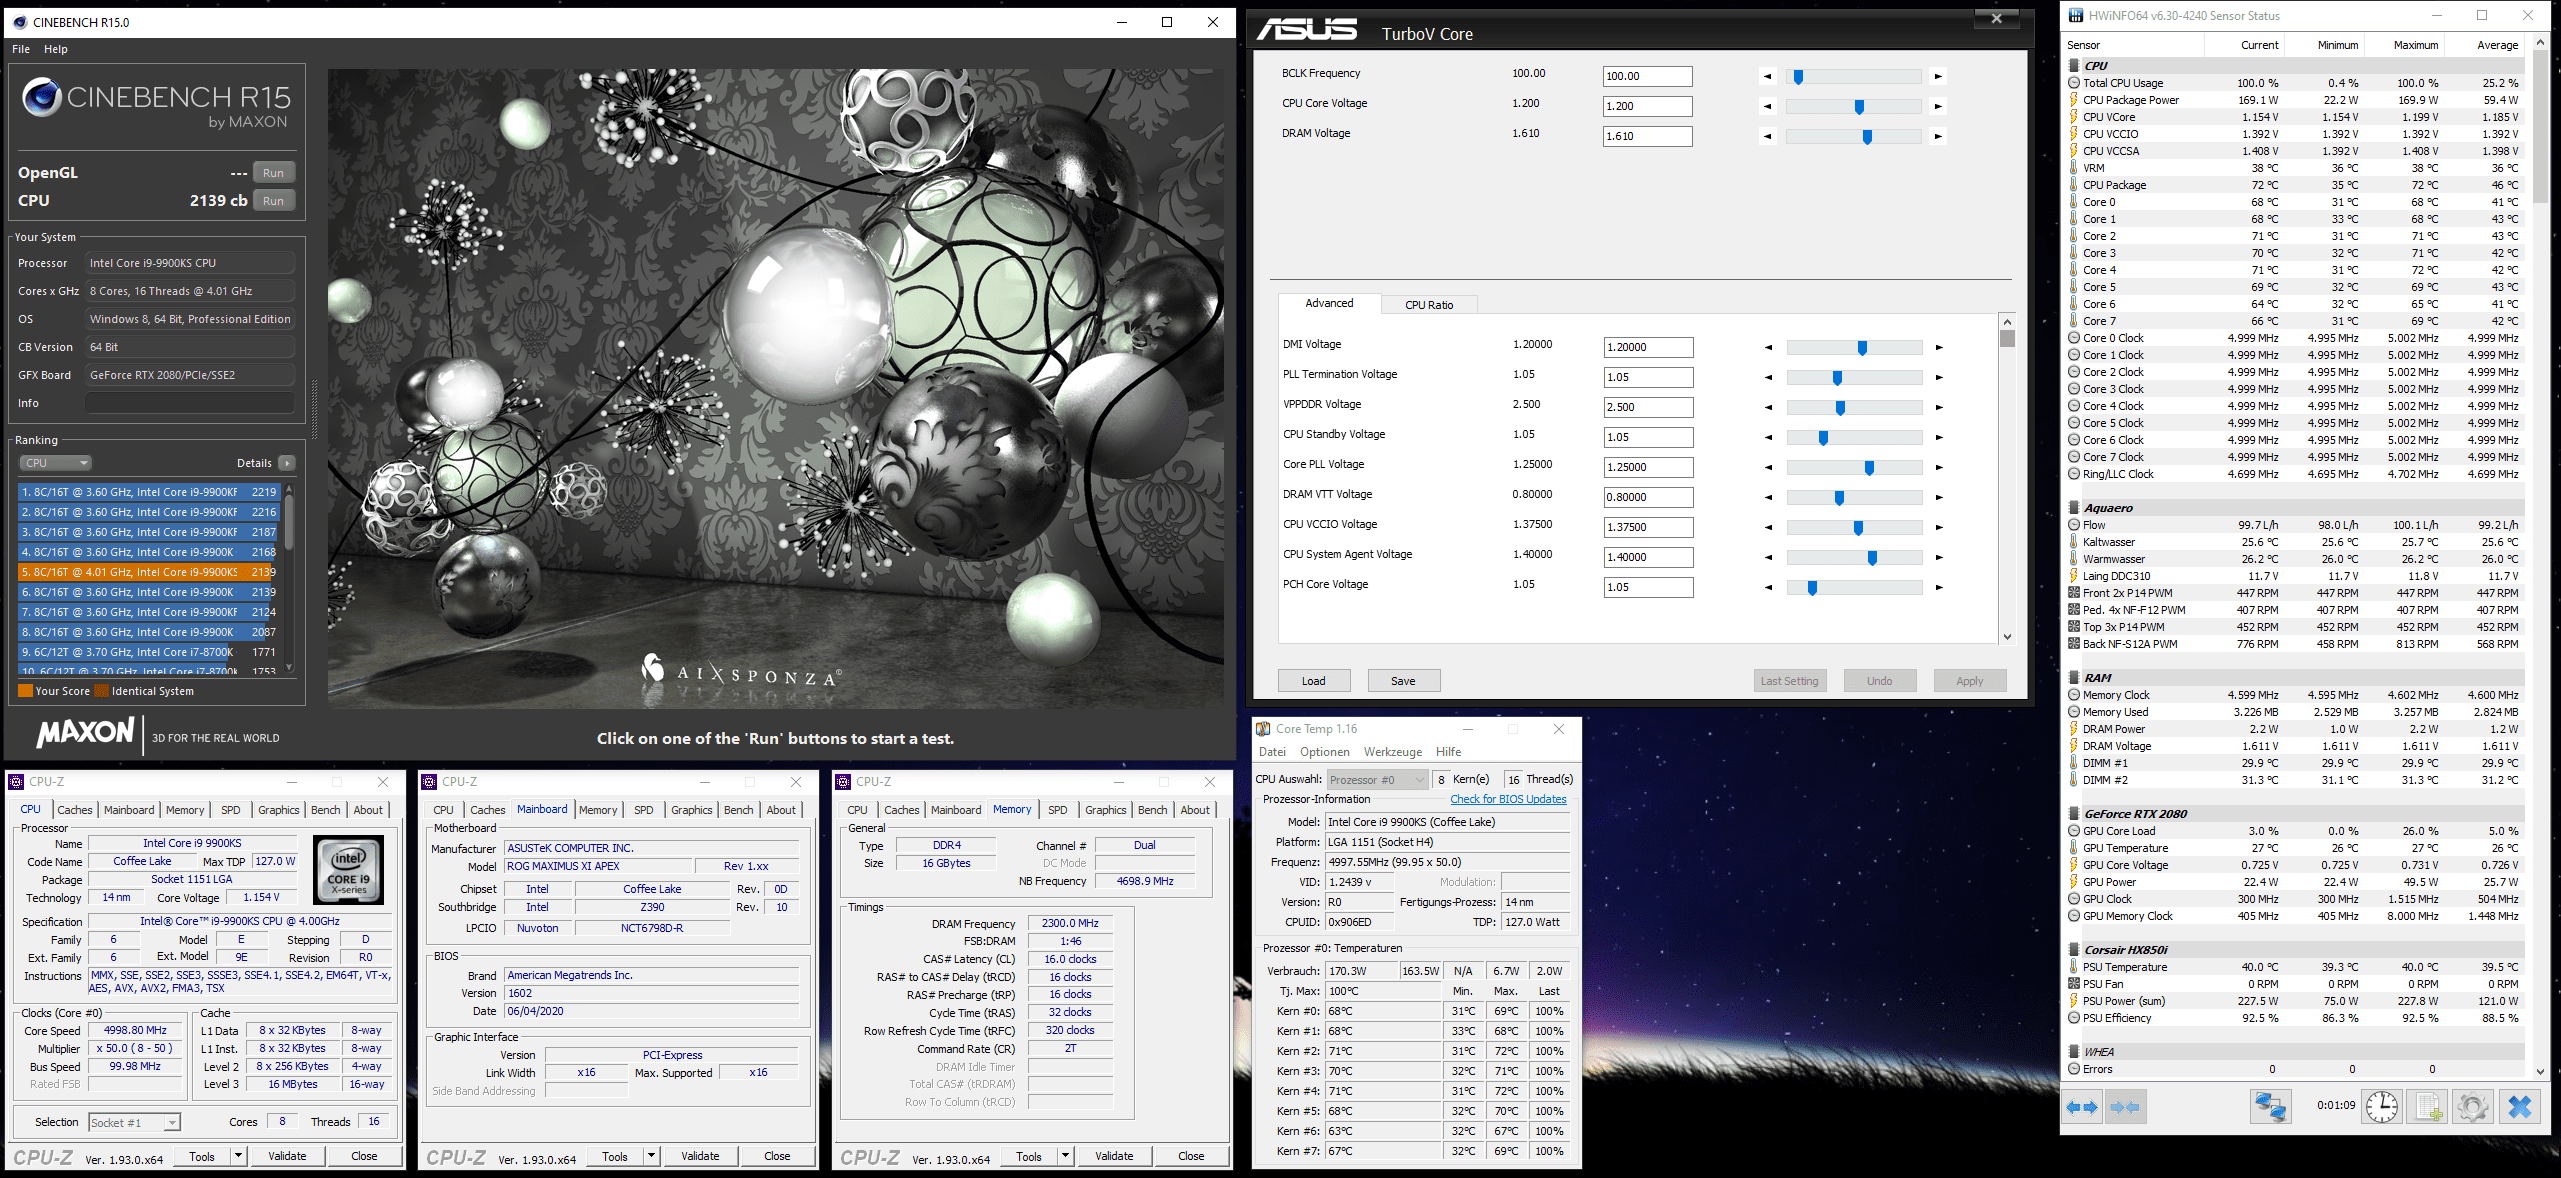Click TurboV Advanced panel scroll-down arrow
The image size is (2561, 1178).
2007,636
